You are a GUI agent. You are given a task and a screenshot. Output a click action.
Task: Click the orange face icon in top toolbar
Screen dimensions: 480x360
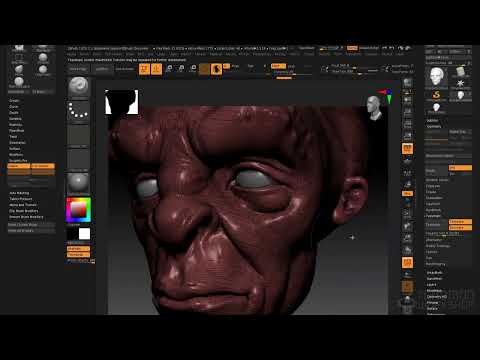click(x=216, y=69)
